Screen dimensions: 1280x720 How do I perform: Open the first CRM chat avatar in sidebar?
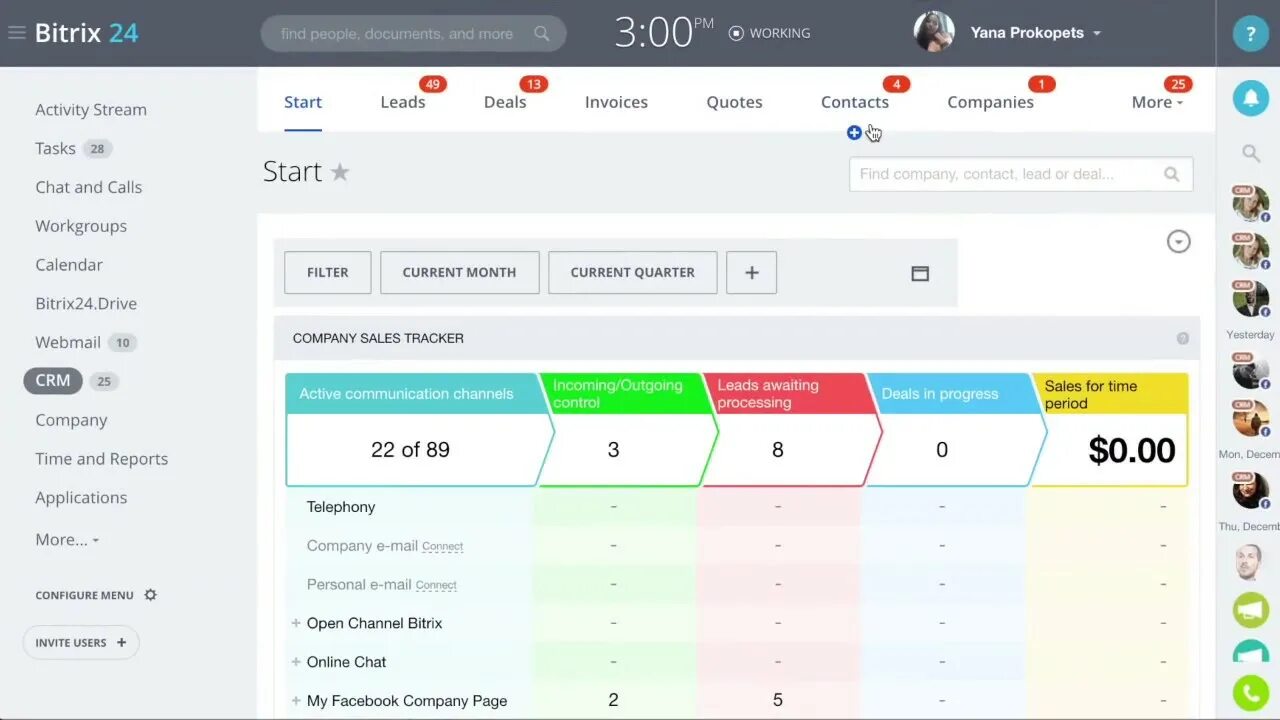point(1250,204)
